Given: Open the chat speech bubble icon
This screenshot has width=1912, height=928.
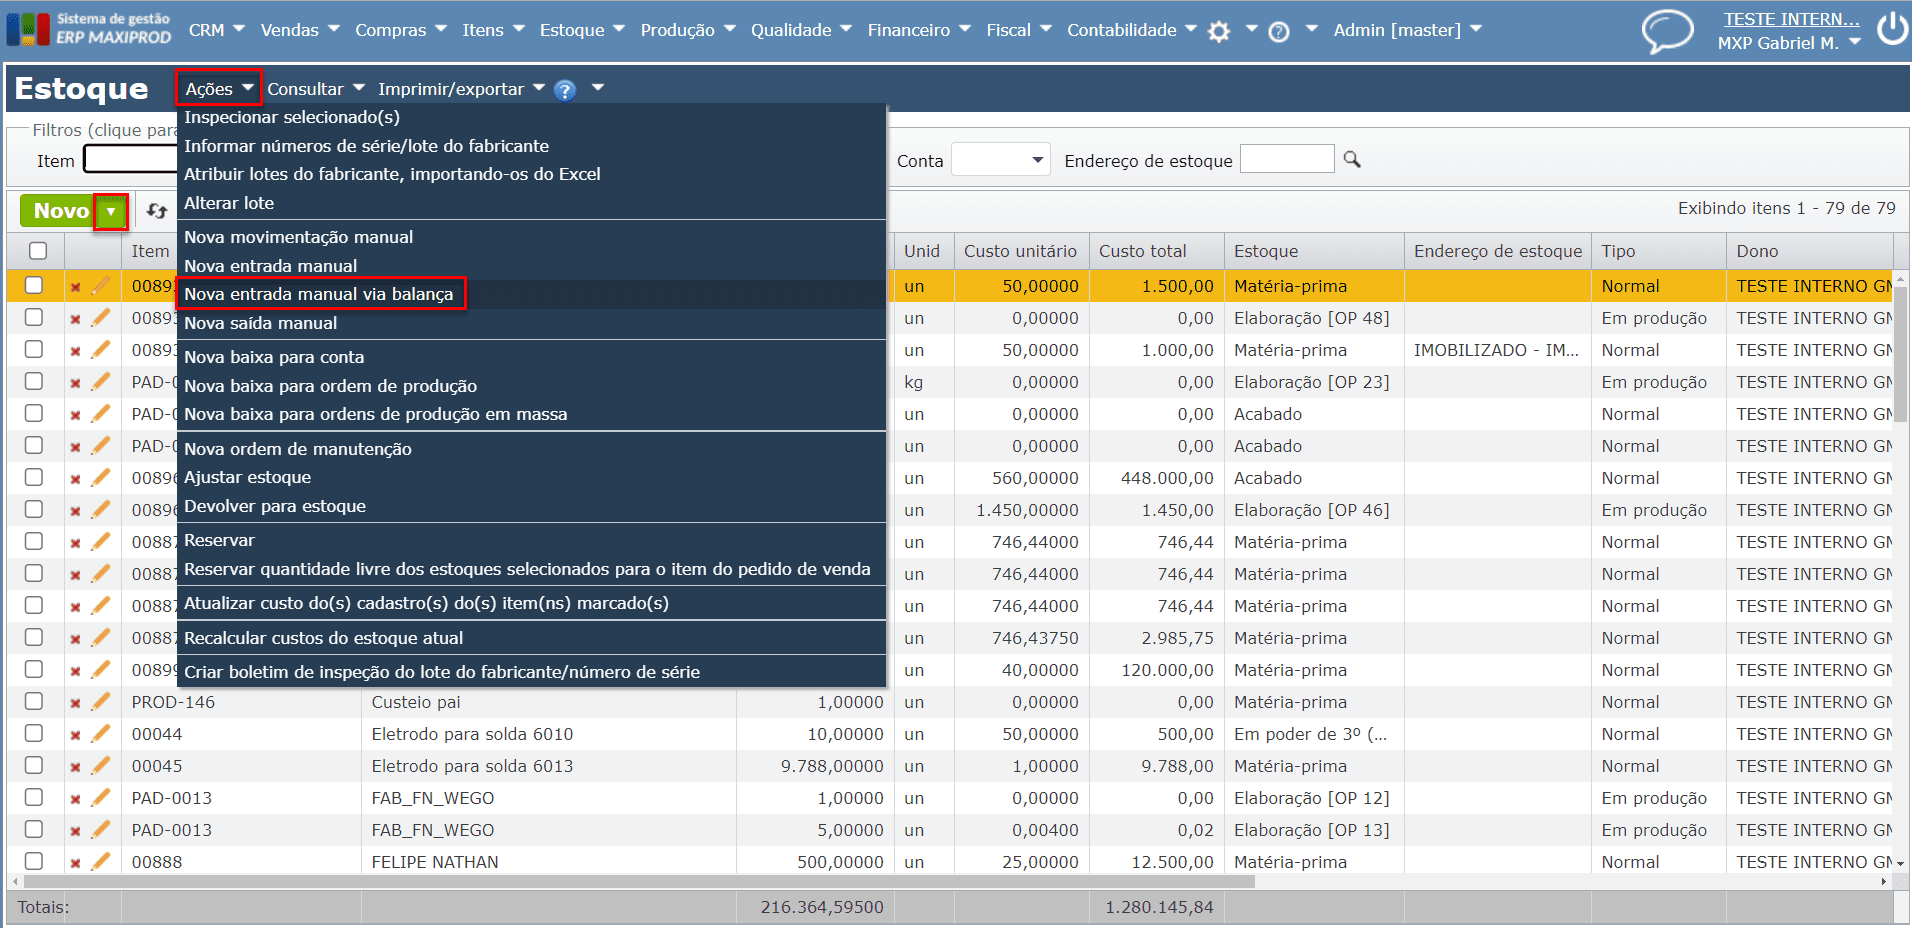Looking at the screenshot, I should (1667, 31).
